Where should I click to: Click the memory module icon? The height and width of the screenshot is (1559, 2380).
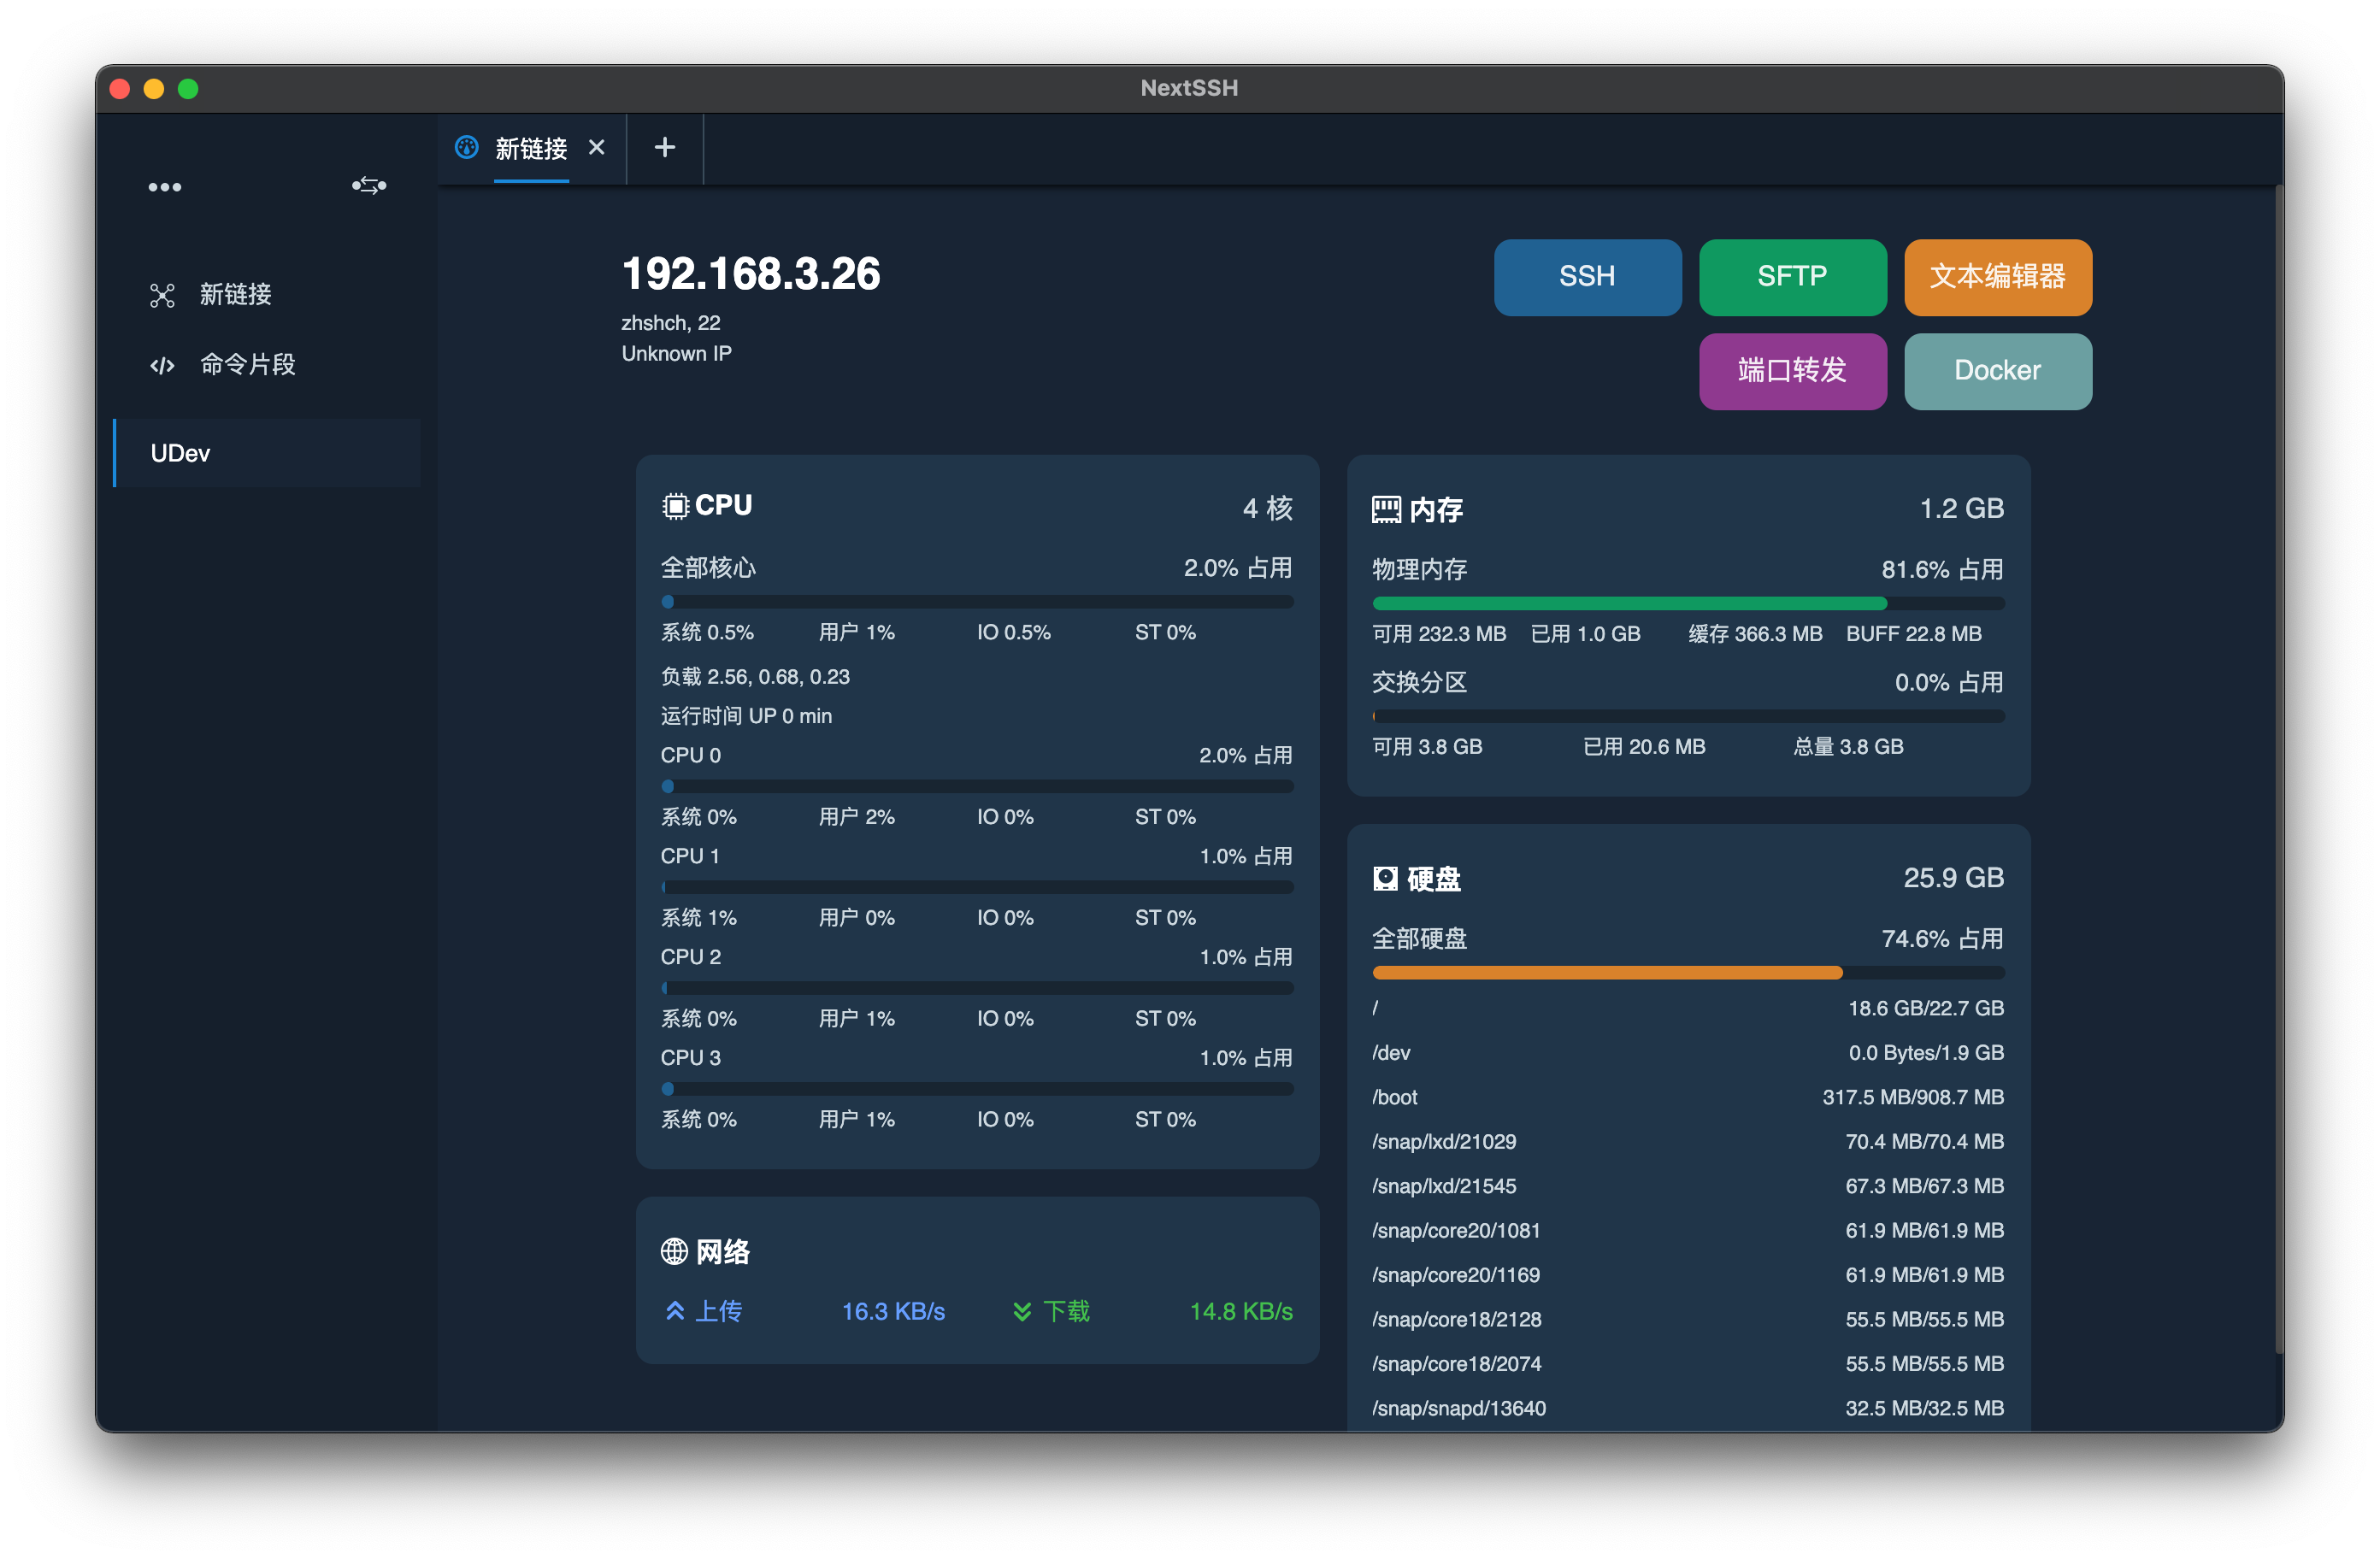tap(1386, 510)
